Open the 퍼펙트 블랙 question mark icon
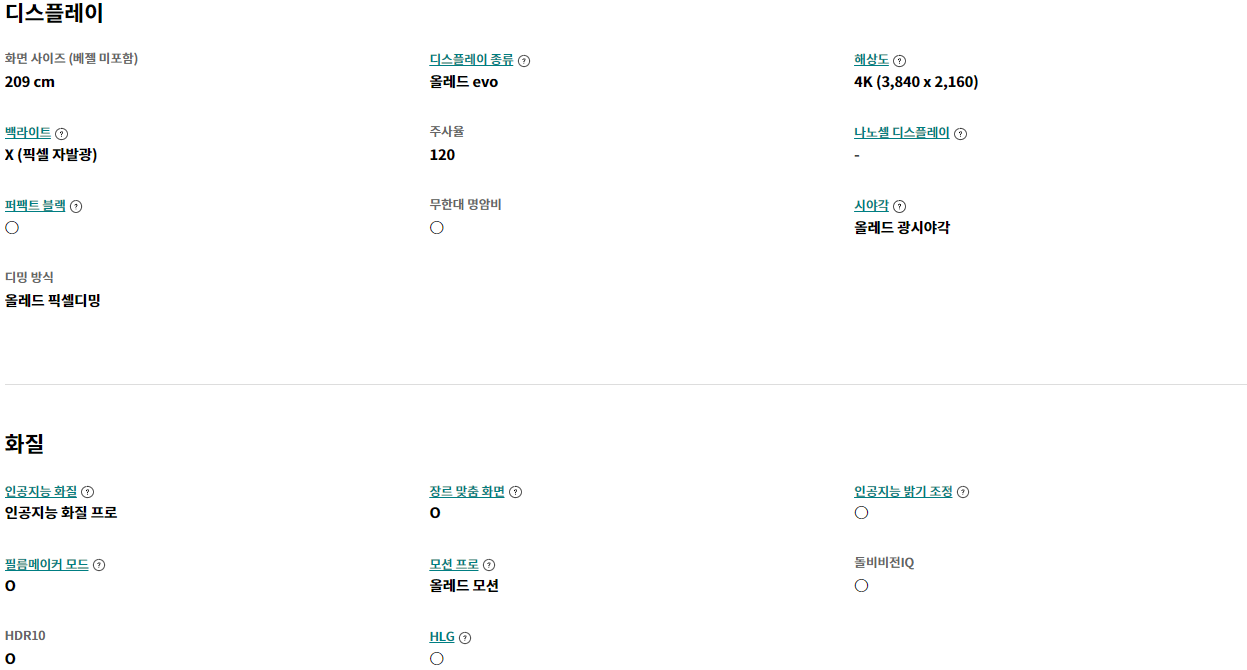The image size is (1247, 670). (x=76, y=207)
